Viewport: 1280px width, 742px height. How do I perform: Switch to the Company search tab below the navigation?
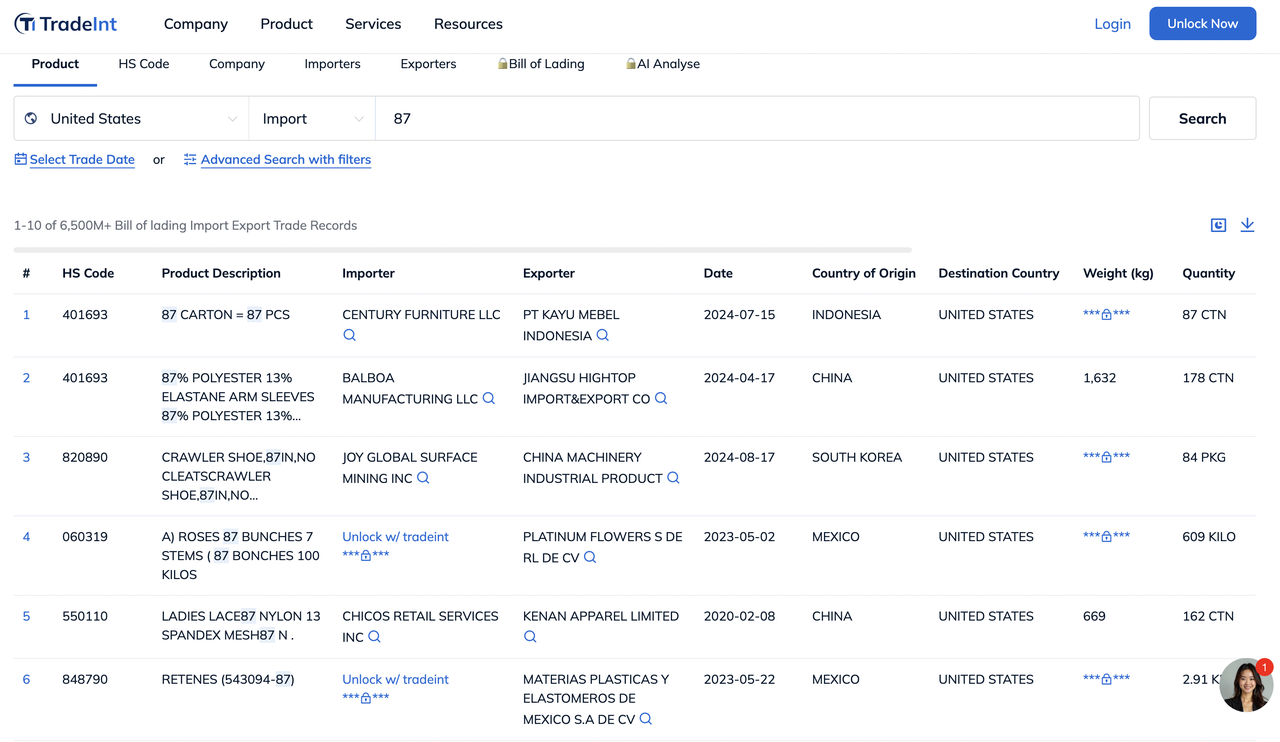(x=237, y=64)
